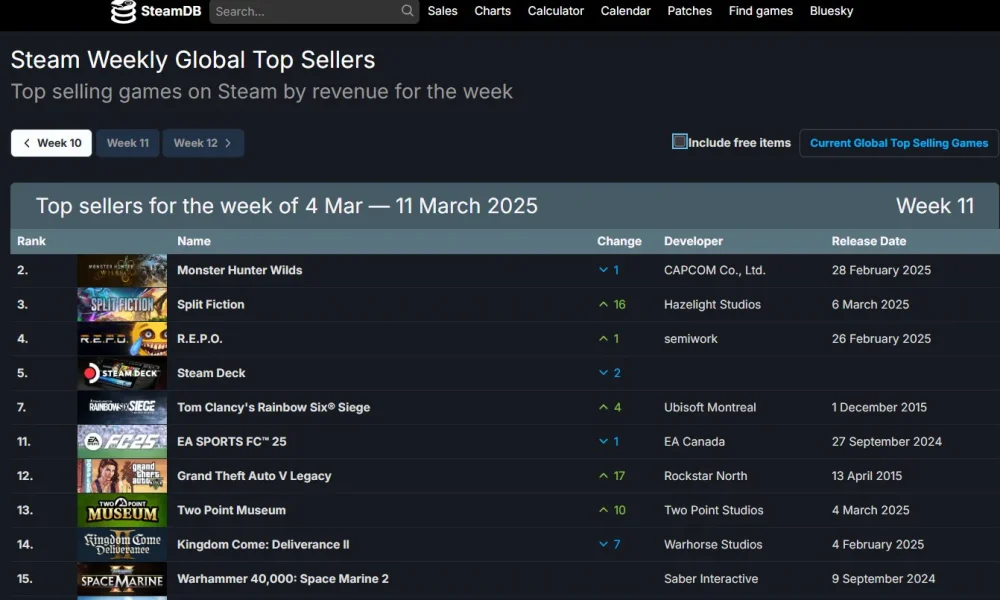Viewport: 1000px width, 600px height.
Task: Open Steam Deck name link
Action: [211, 373]
